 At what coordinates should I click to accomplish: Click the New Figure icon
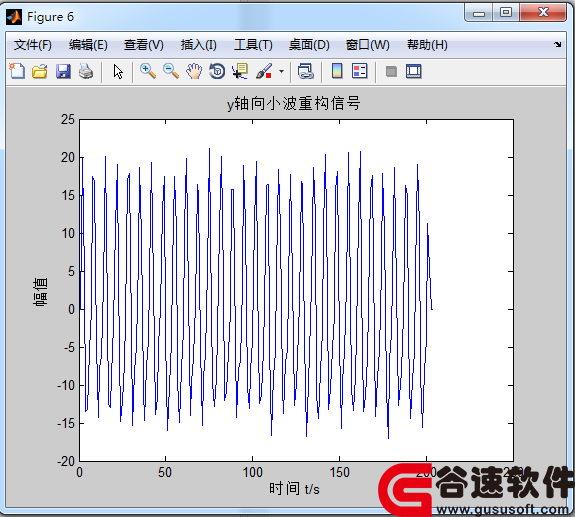point(17,71)
